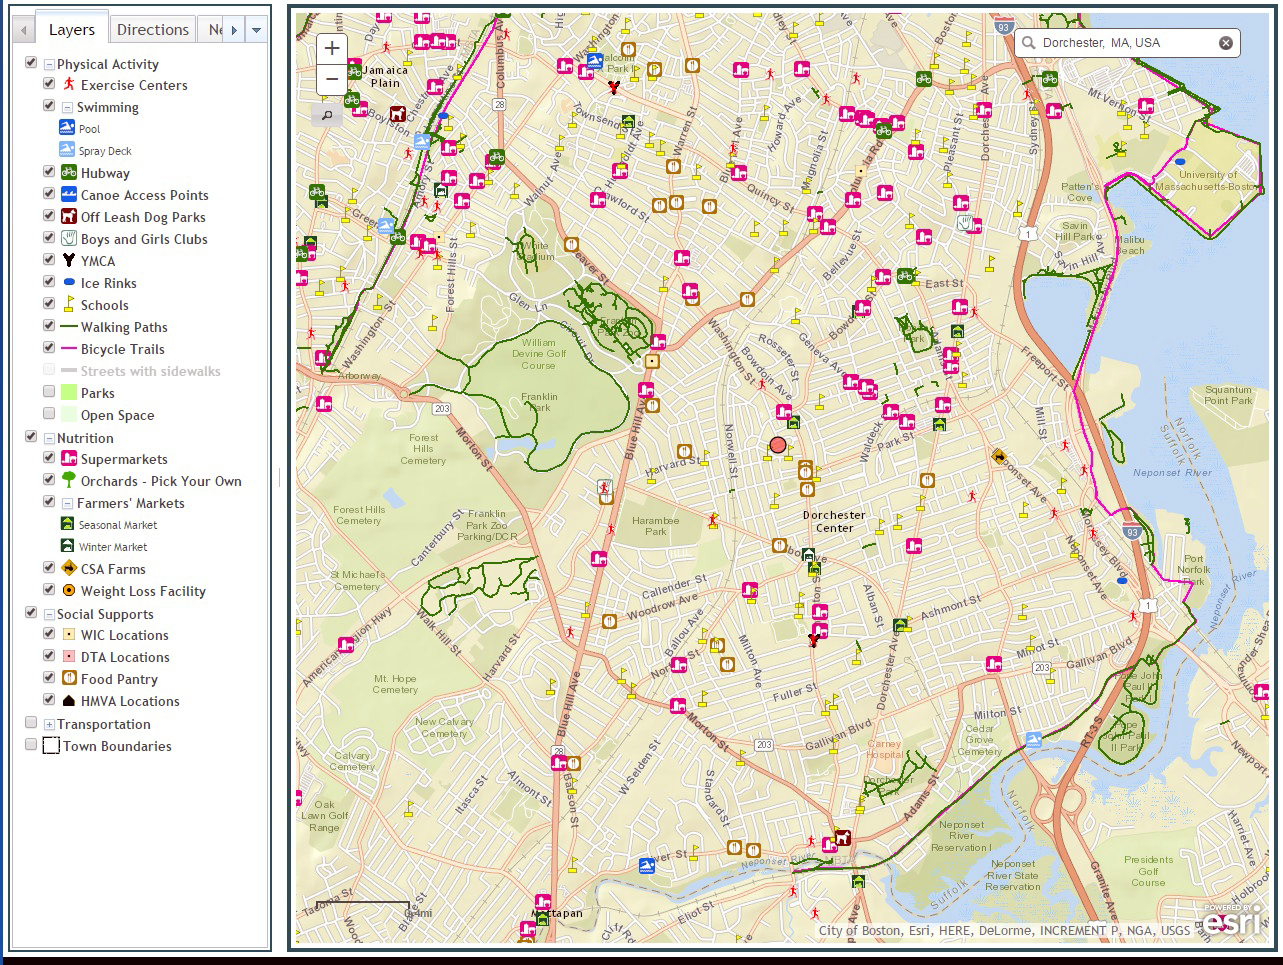Enable the Town Boundaries layer
Viewport: 1283px width, 965px height.
31,746
